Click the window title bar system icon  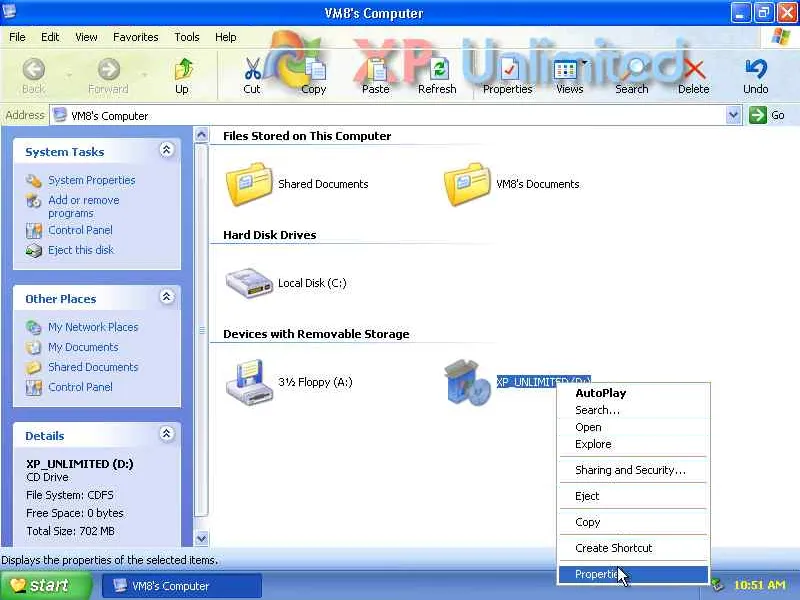(x=9, y=11)
